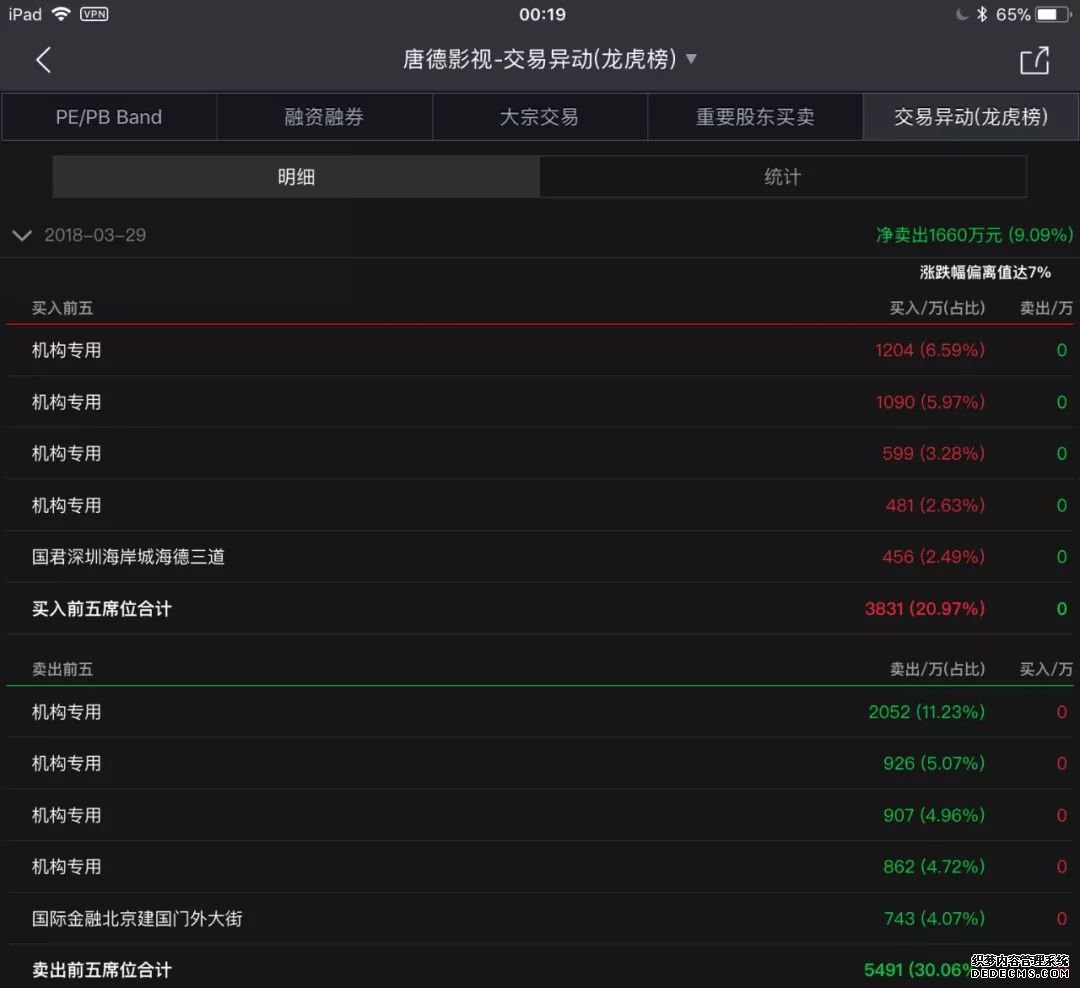This screenshot has height=988, width=1080.
Task: Tap the battery icon in status bar
Action: click(x=1053, y=14)
